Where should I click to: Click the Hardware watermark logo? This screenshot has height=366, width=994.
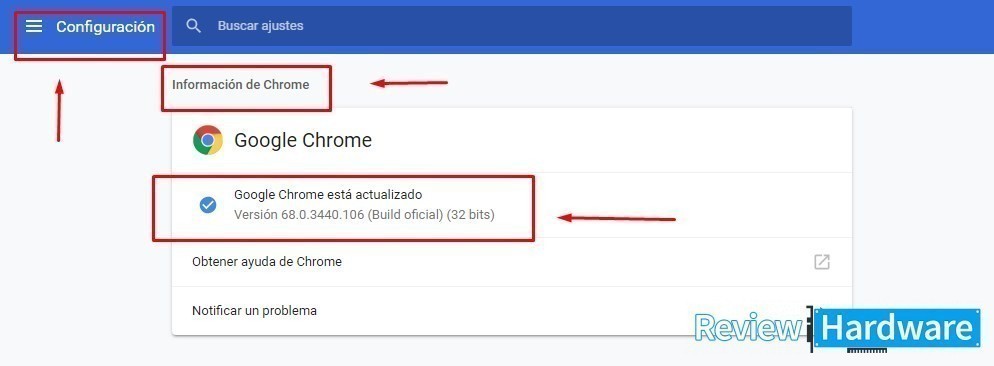897,329
